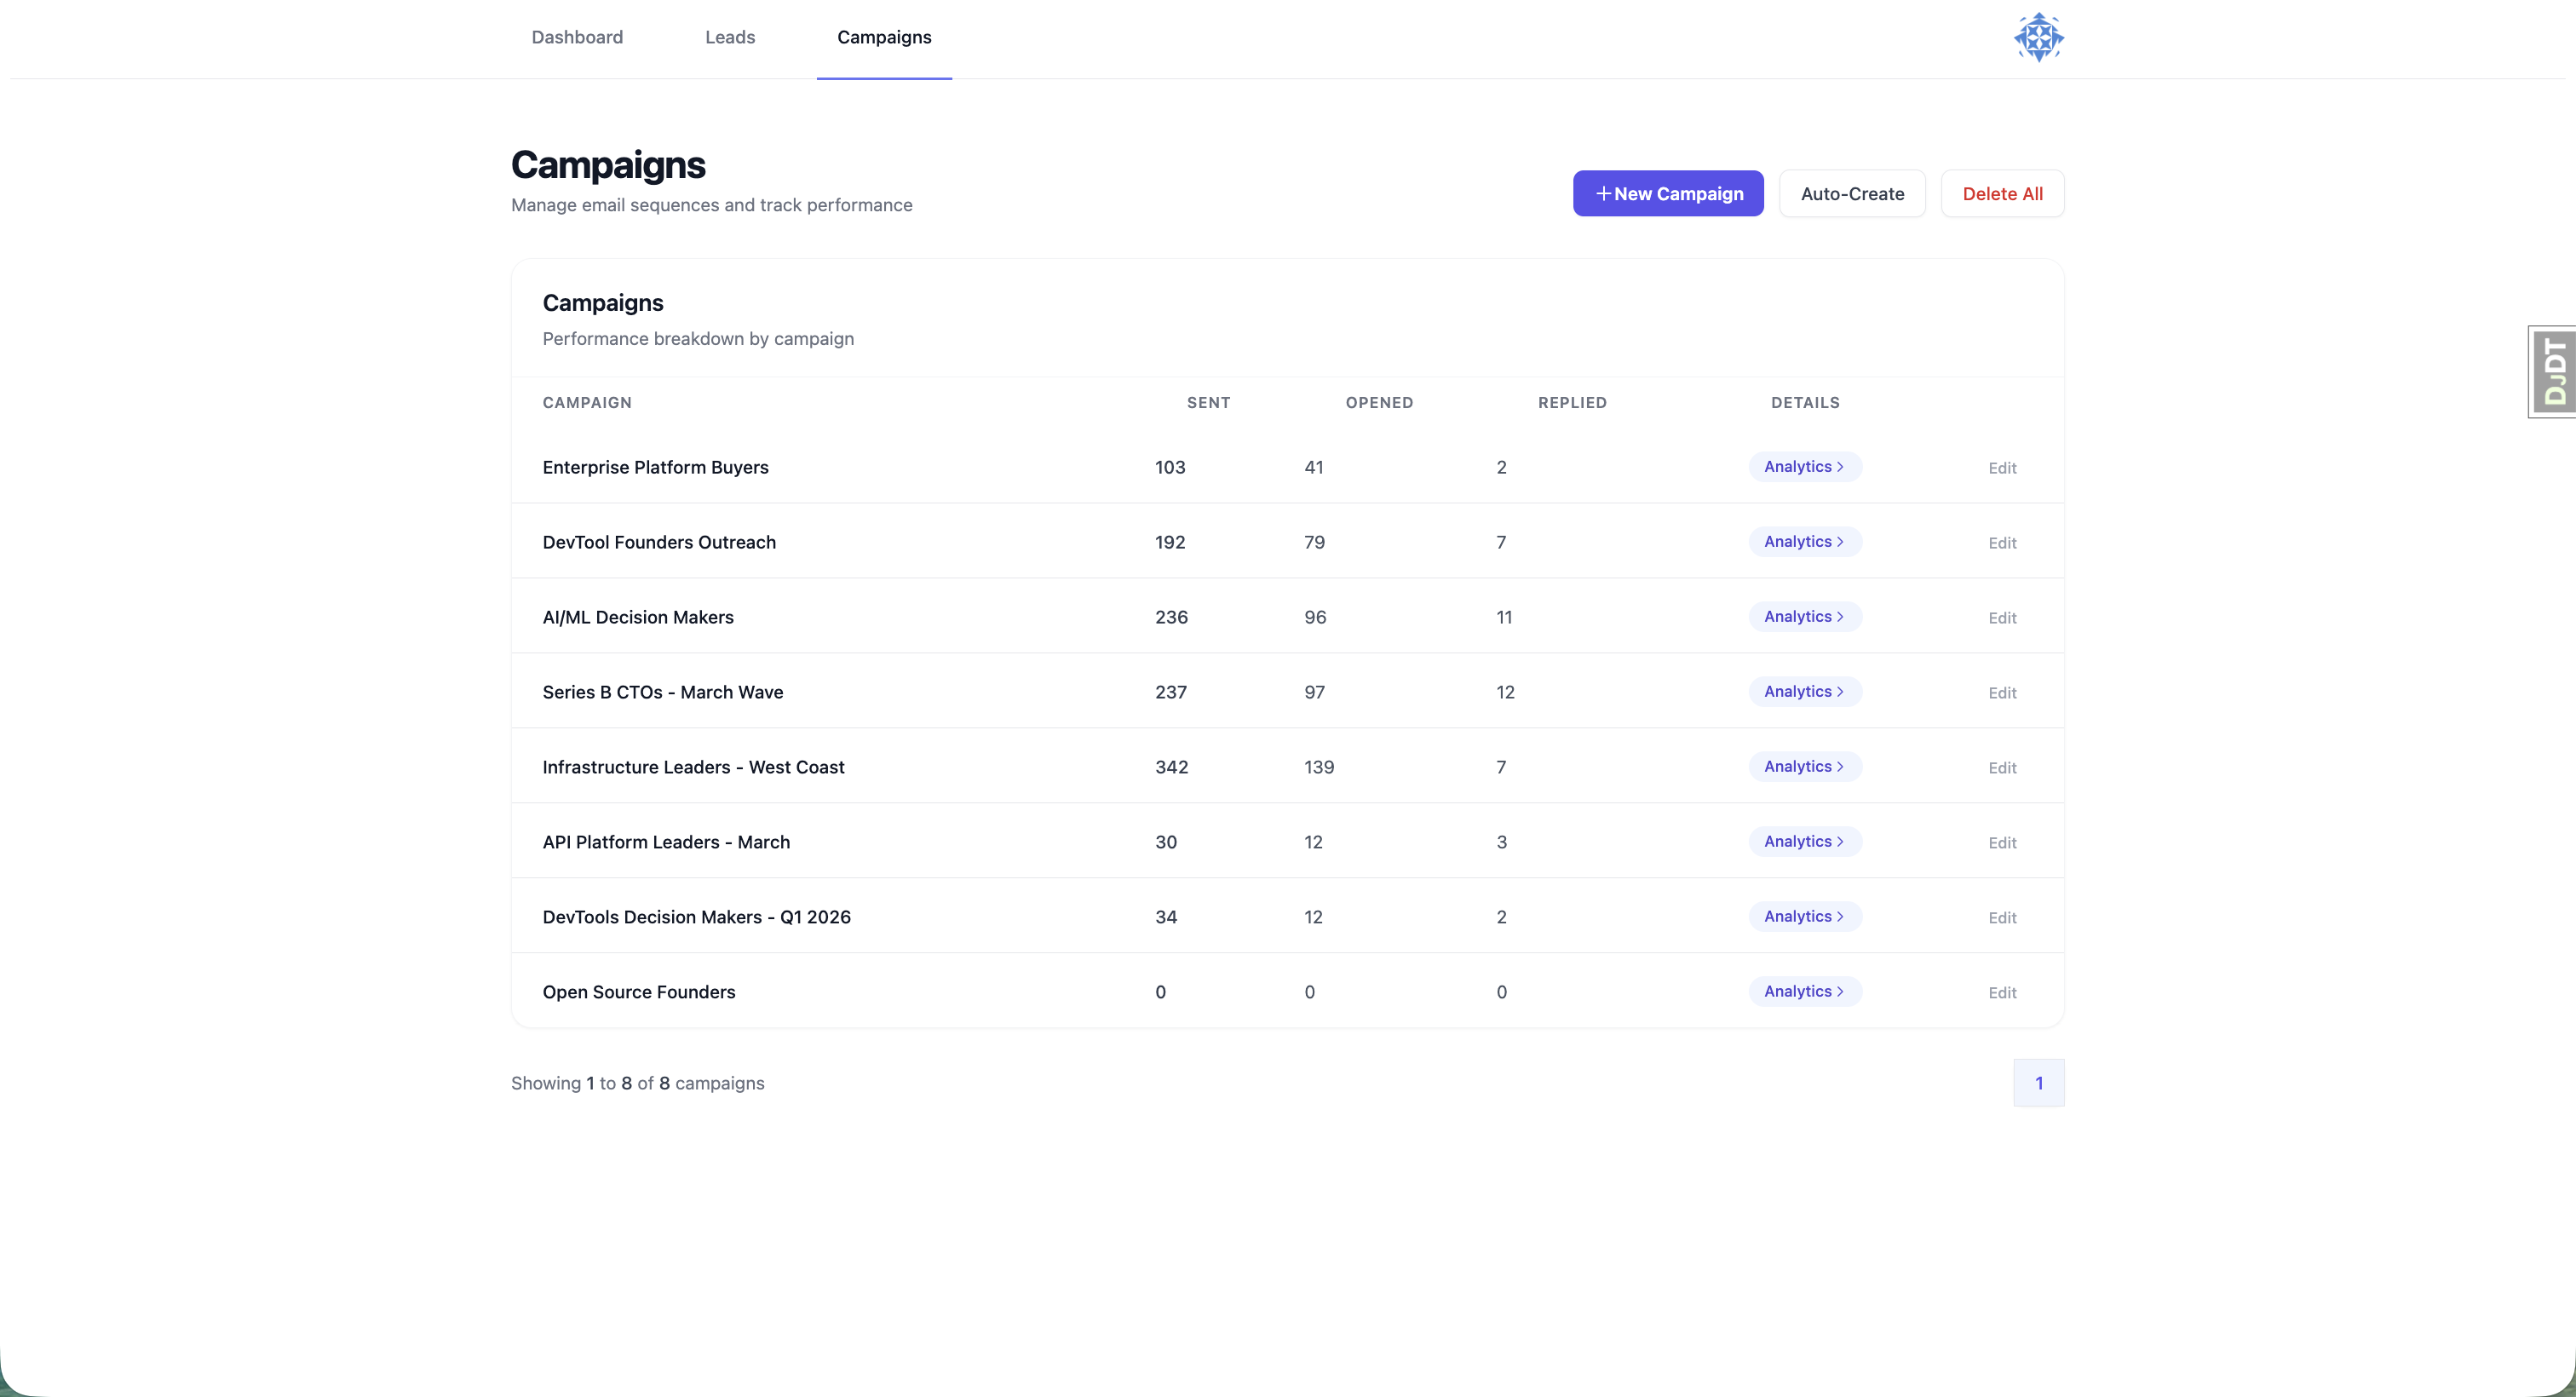The width and height of the screenshot is (2576, 1397).
Task: Open Analytics for Infrastructure Leaders - West Coast
Action: click(1803, 766)
